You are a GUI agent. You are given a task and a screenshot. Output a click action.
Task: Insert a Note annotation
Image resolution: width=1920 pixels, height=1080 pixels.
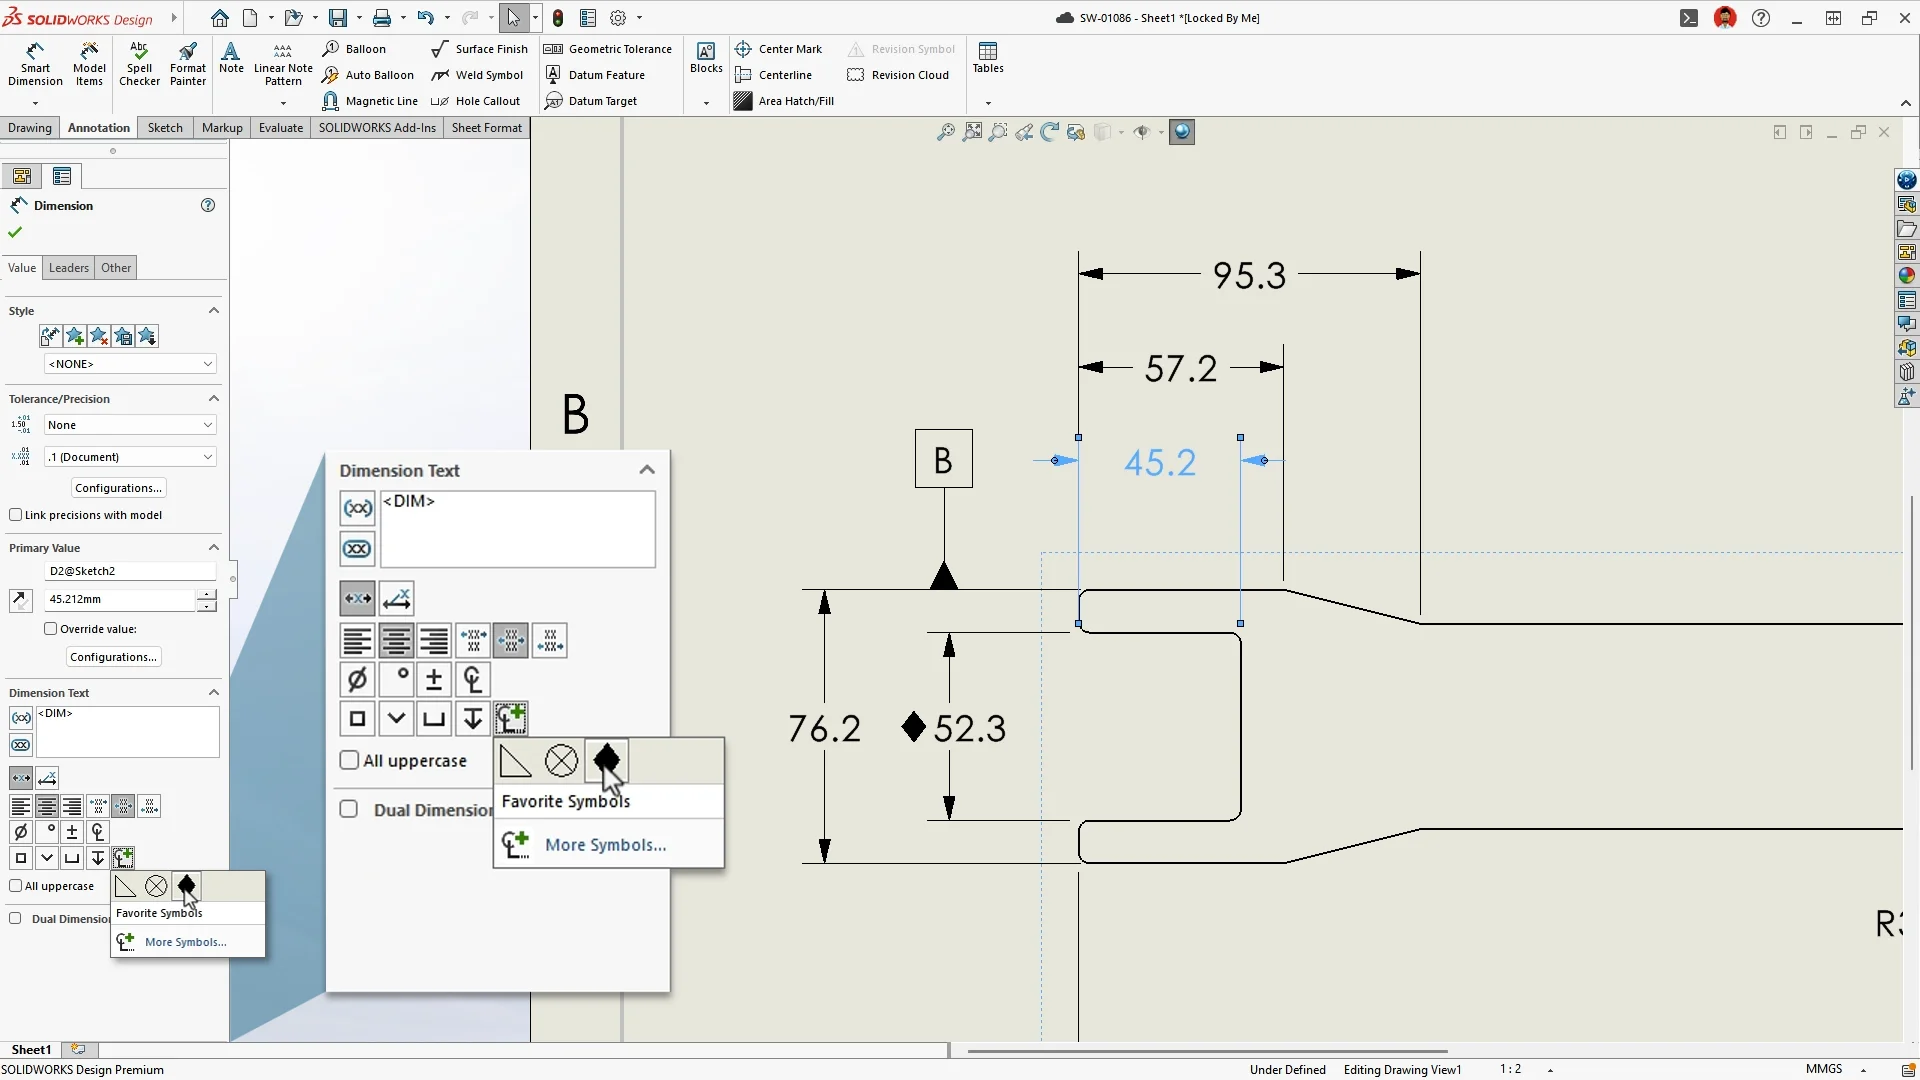pos(231,58)
